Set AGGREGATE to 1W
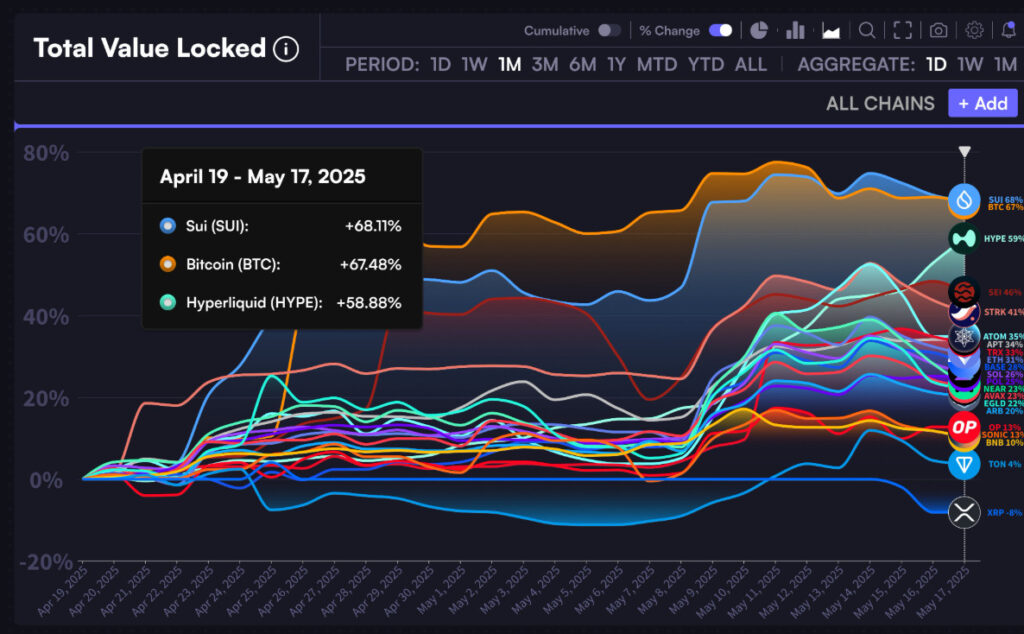This screenshot has width=1024, height=634. [970, 65]
